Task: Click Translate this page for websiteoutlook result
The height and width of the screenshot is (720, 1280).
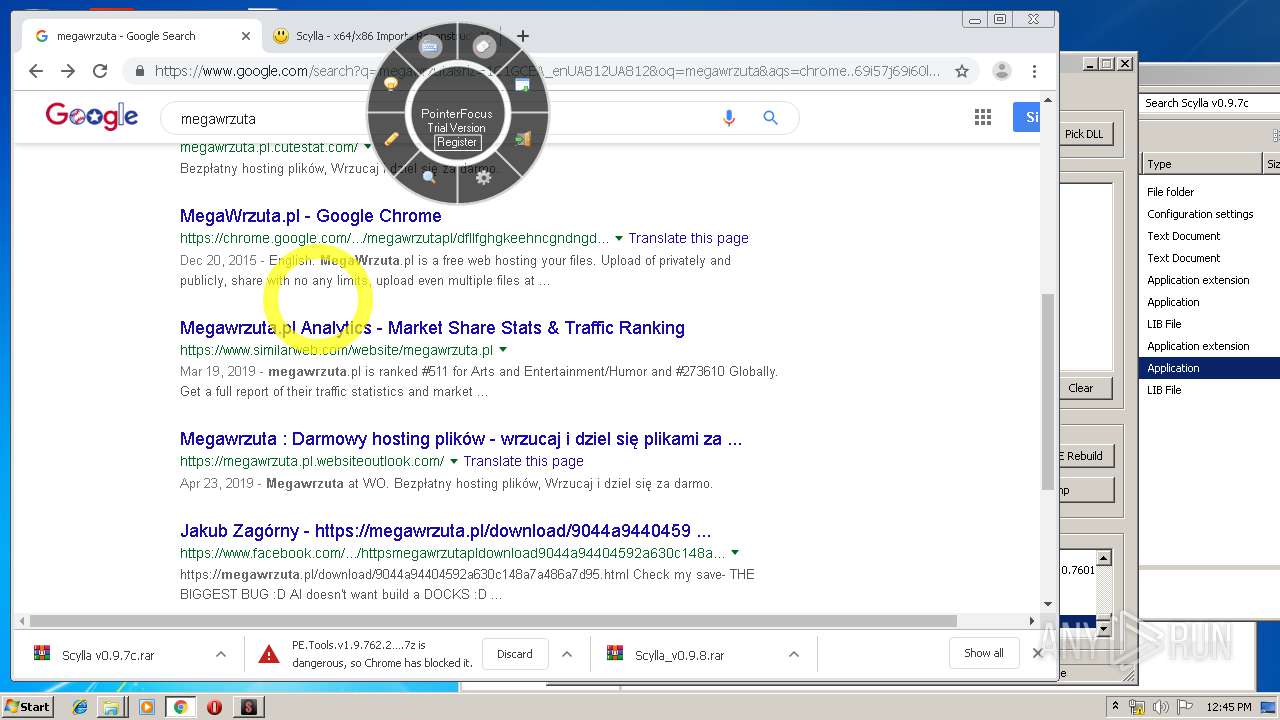Action: 523,461
